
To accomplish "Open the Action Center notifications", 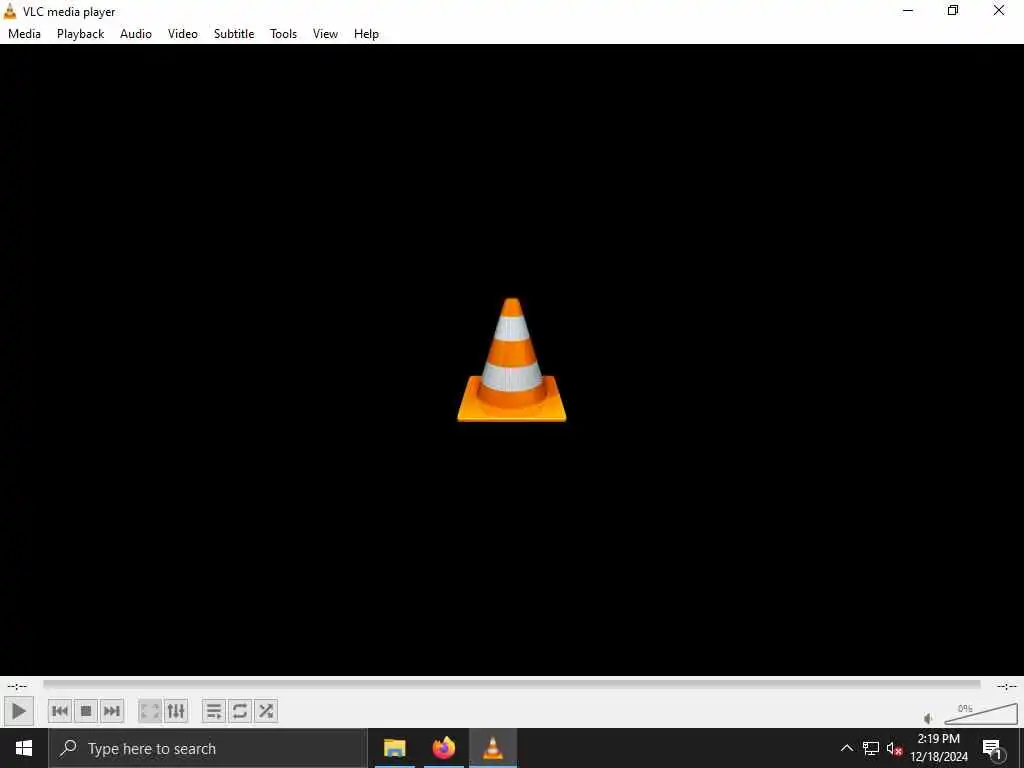I will point(992,749).
